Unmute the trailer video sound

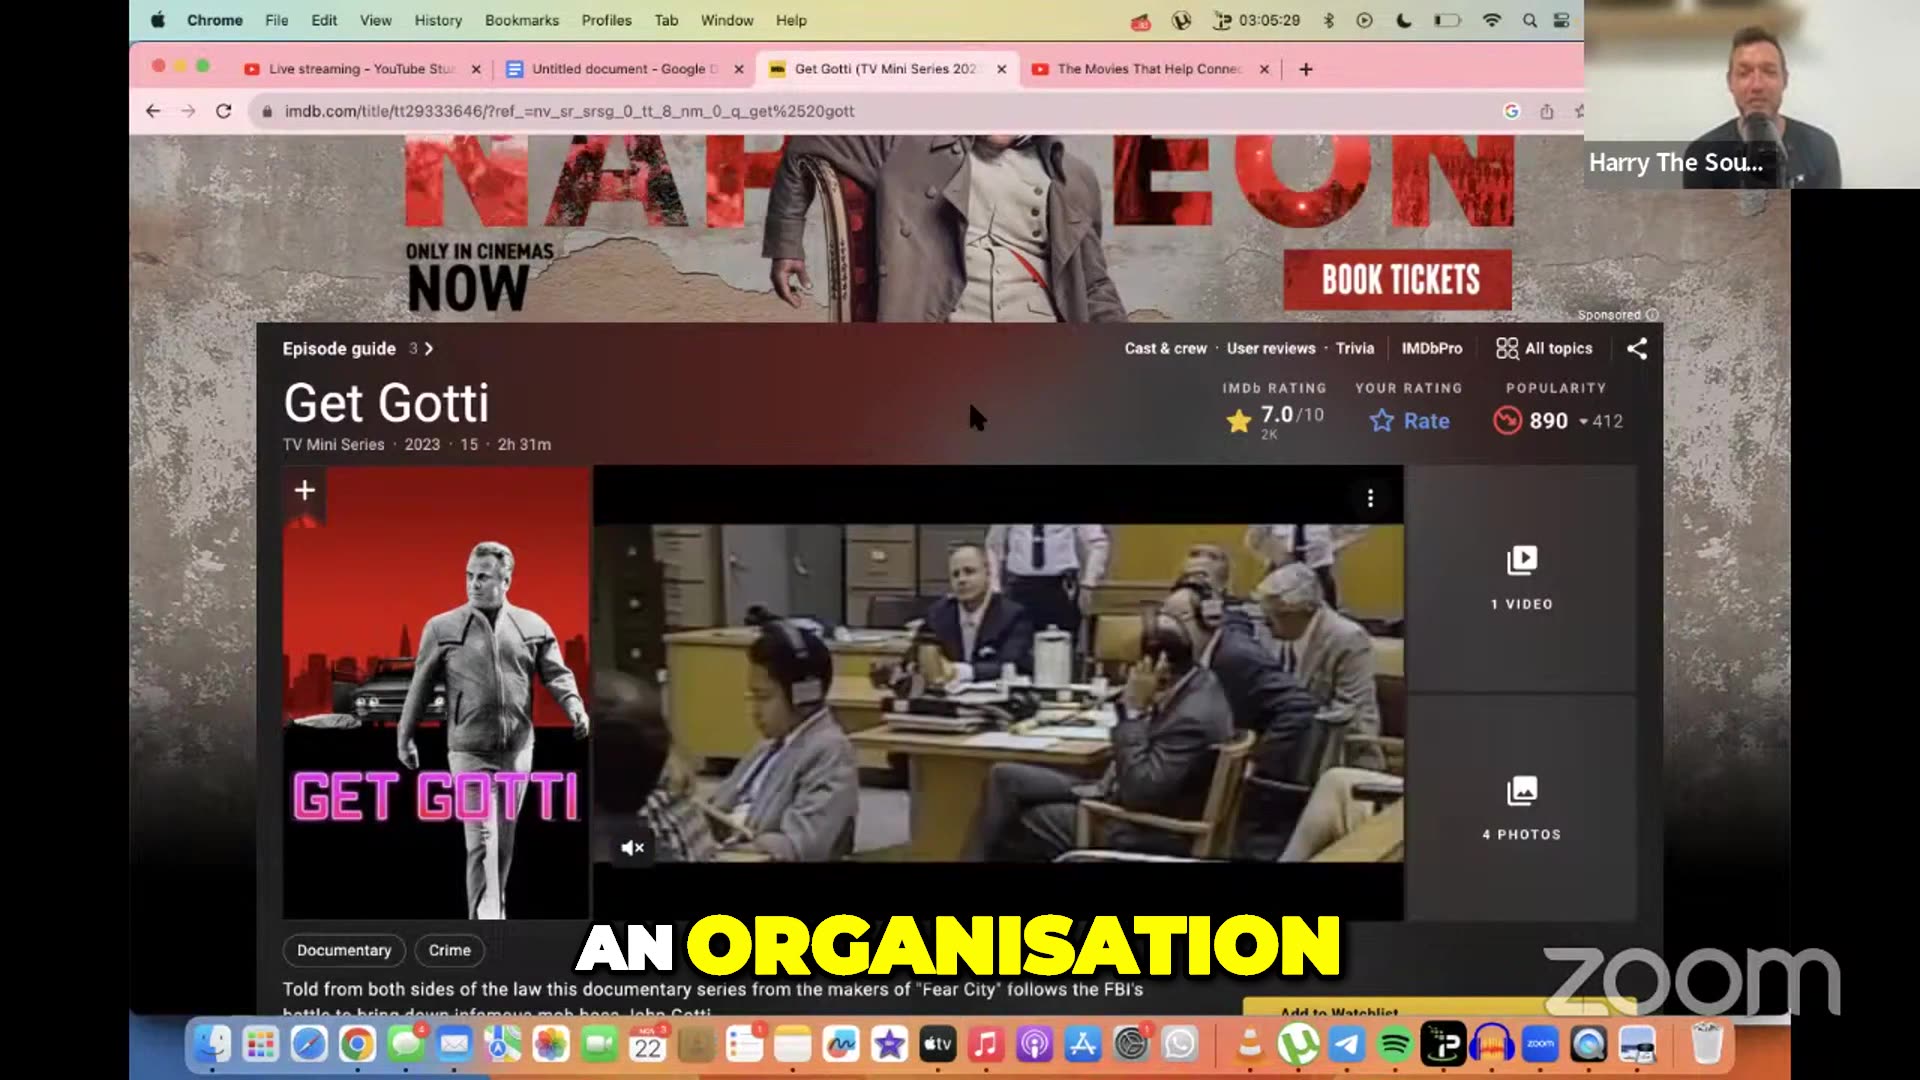pyautogui.click(x=632, y=848)
